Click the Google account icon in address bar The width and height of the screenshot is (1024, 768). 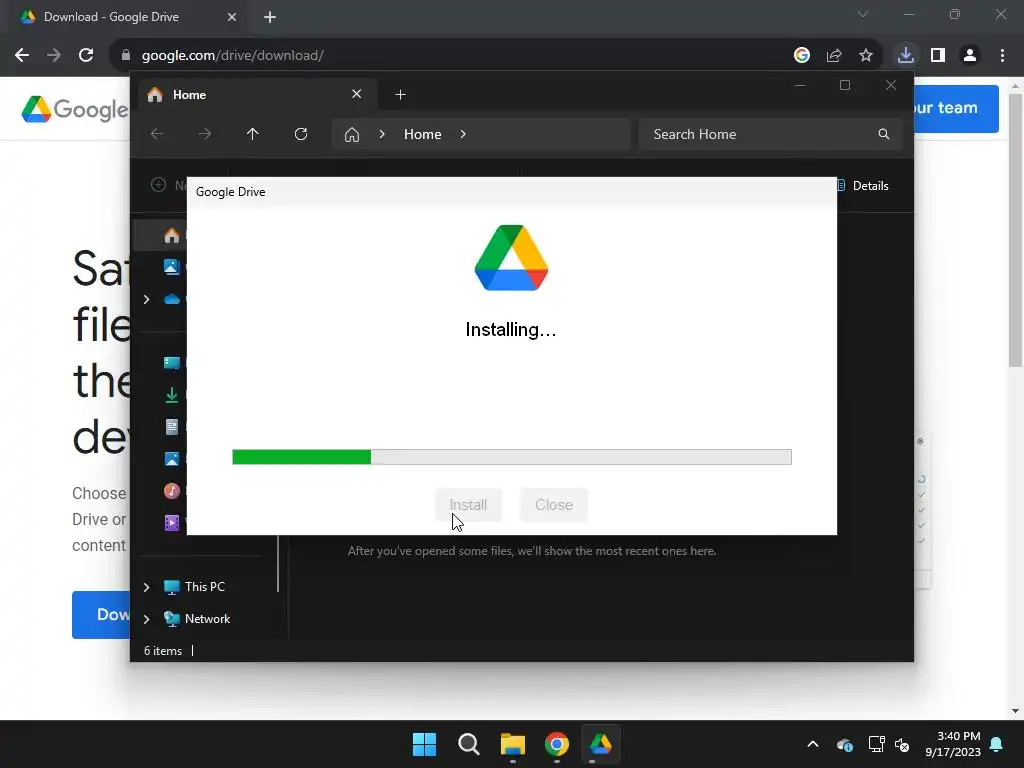(x=801, y=56)
